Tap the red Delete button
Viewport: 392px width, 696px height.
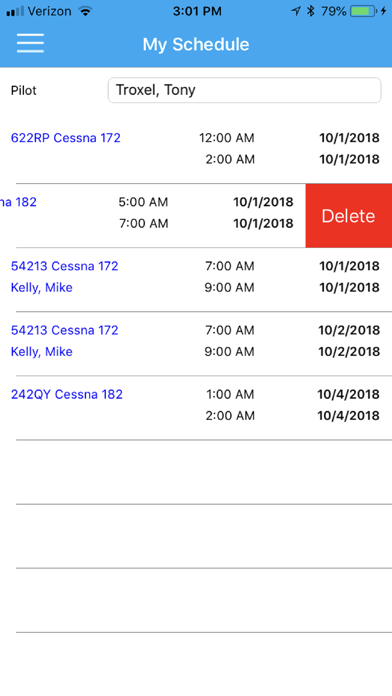[348, 216]
